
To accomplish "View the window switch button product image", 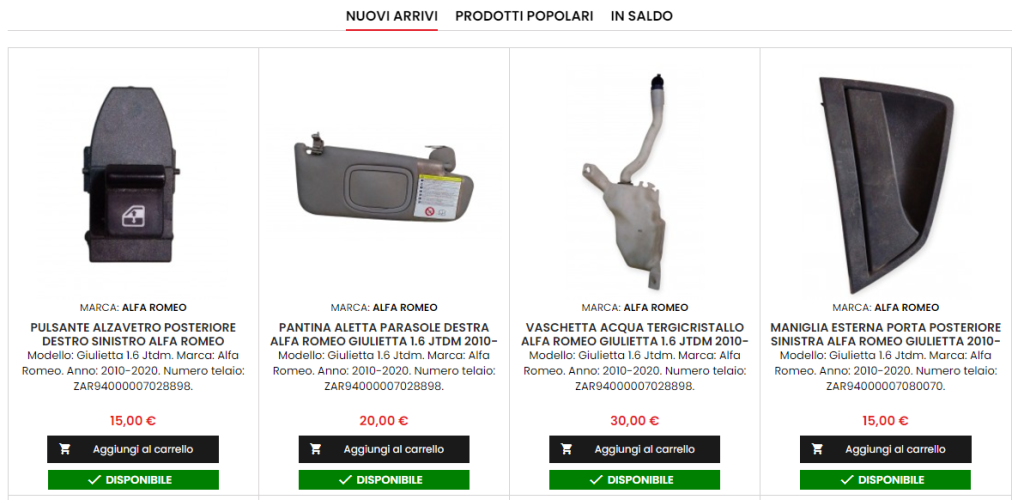I will point(133,175).
